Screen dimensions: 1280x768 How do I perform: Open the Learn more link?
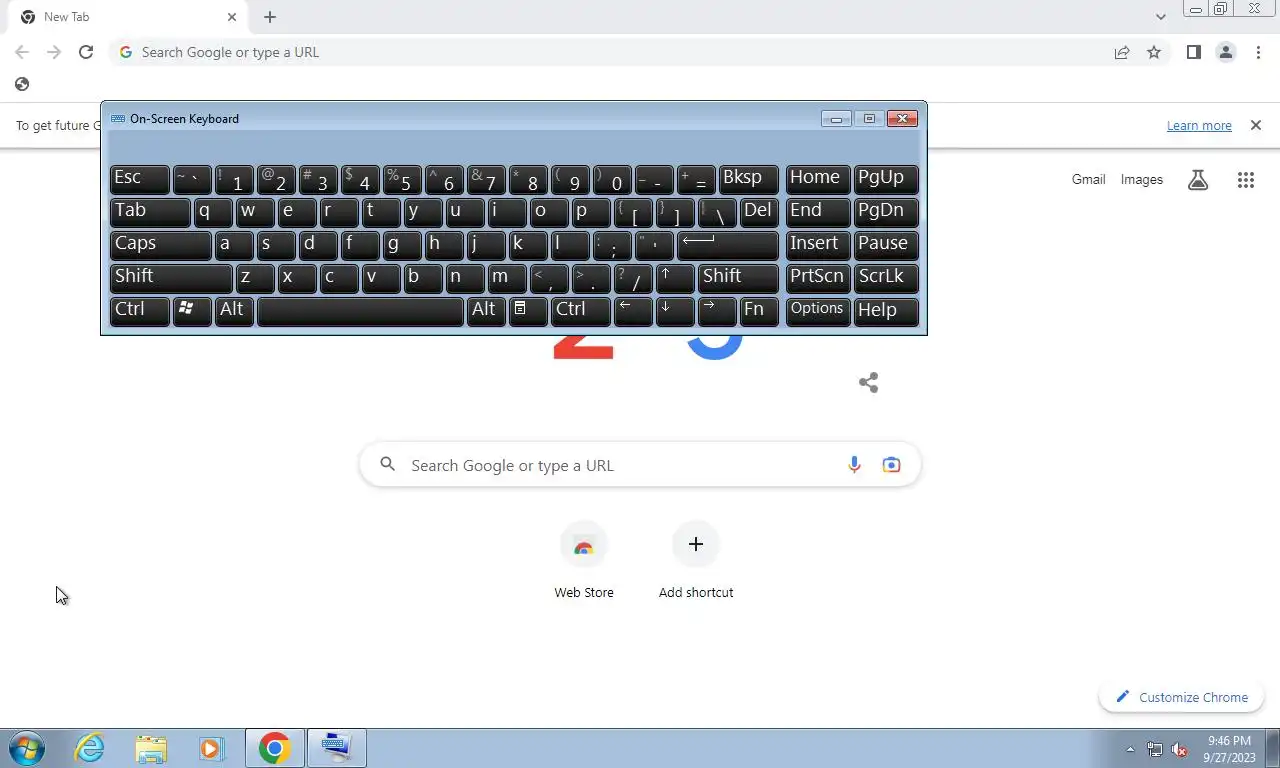(1199, 125)
